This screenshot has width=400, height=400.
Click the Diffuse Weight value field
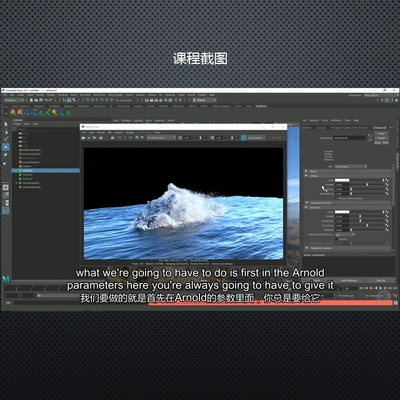coord(342,185)
